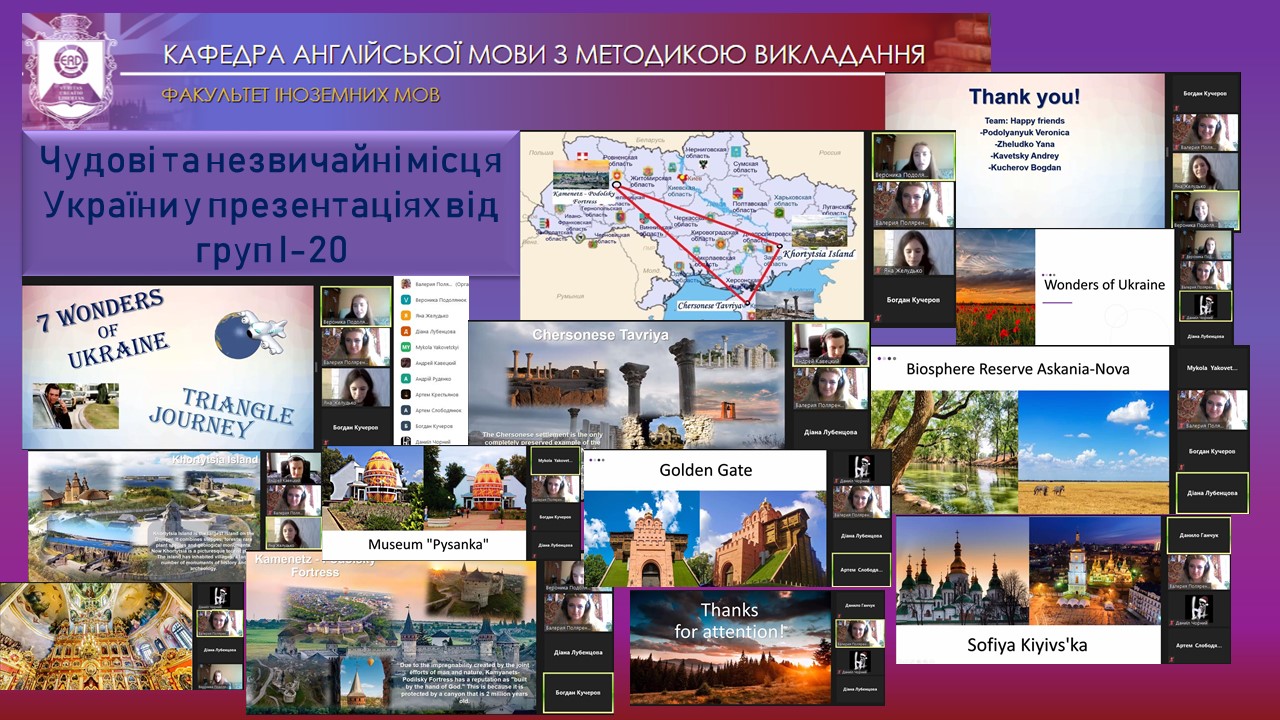
Task: Click the "Thanks for attention!" slide text
Action: coord(729,620)
